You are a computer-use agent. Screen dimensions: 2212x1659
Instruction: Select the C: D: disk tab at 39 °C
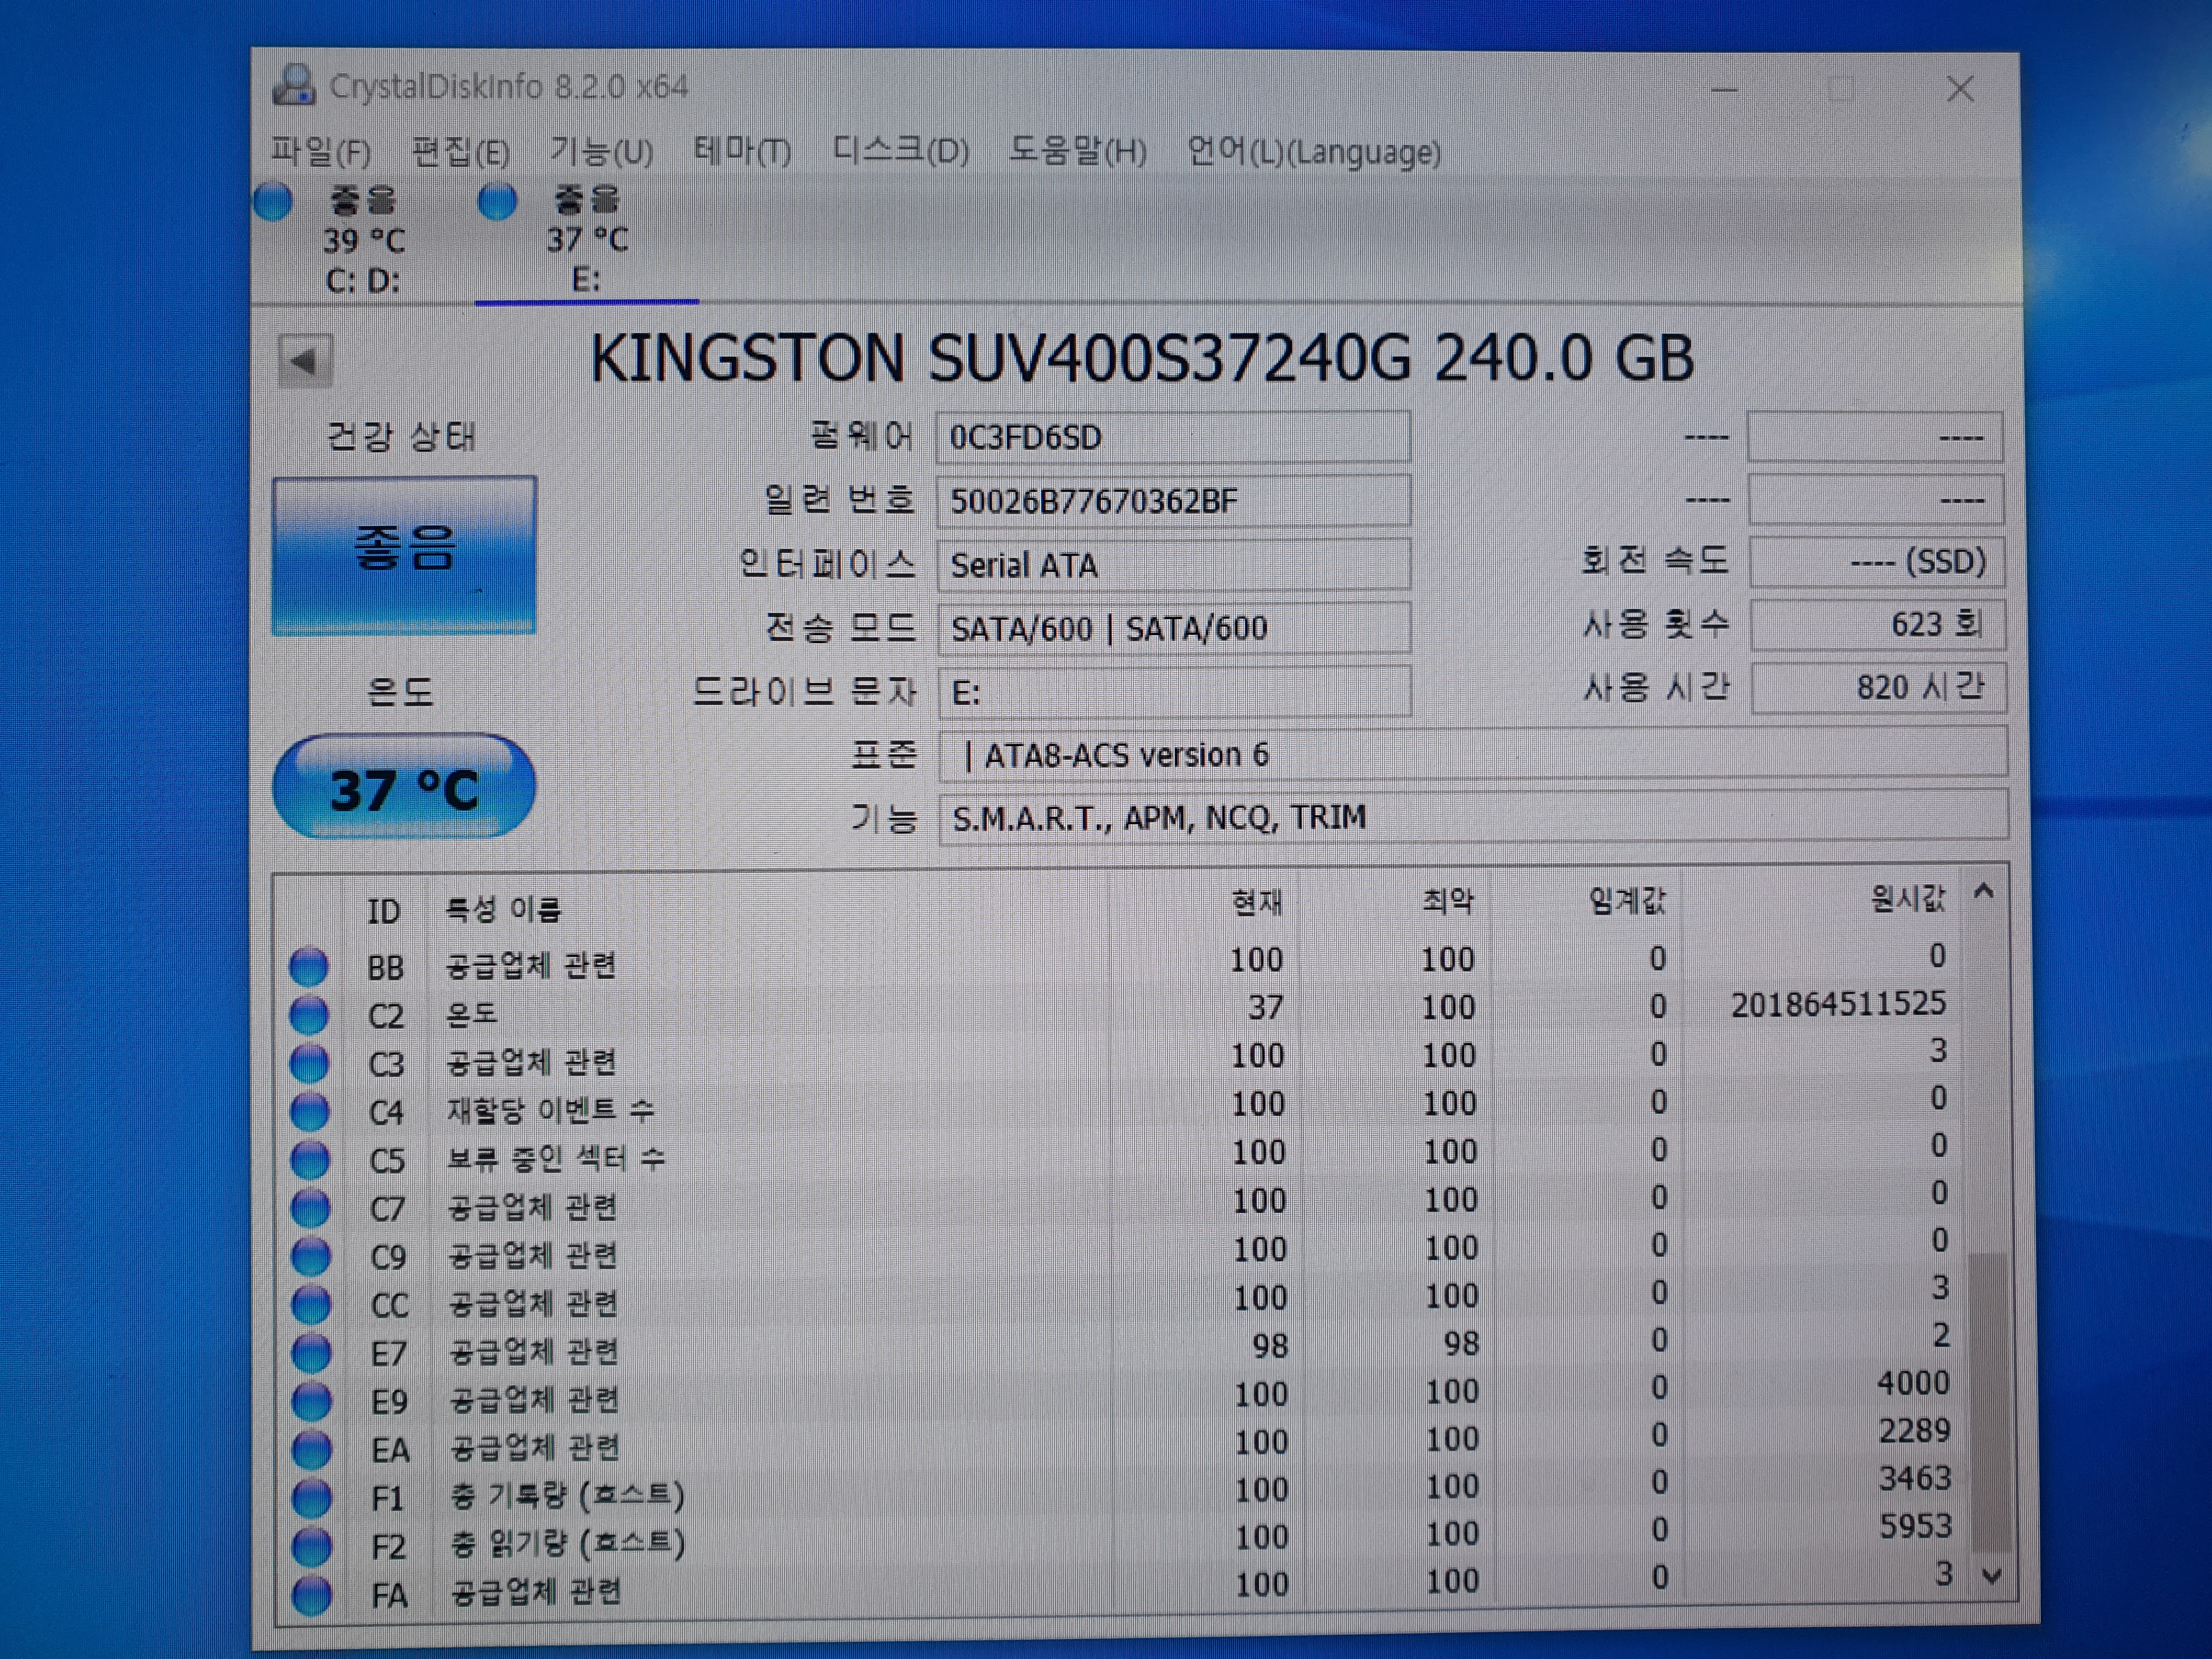[x=363, y=240]
